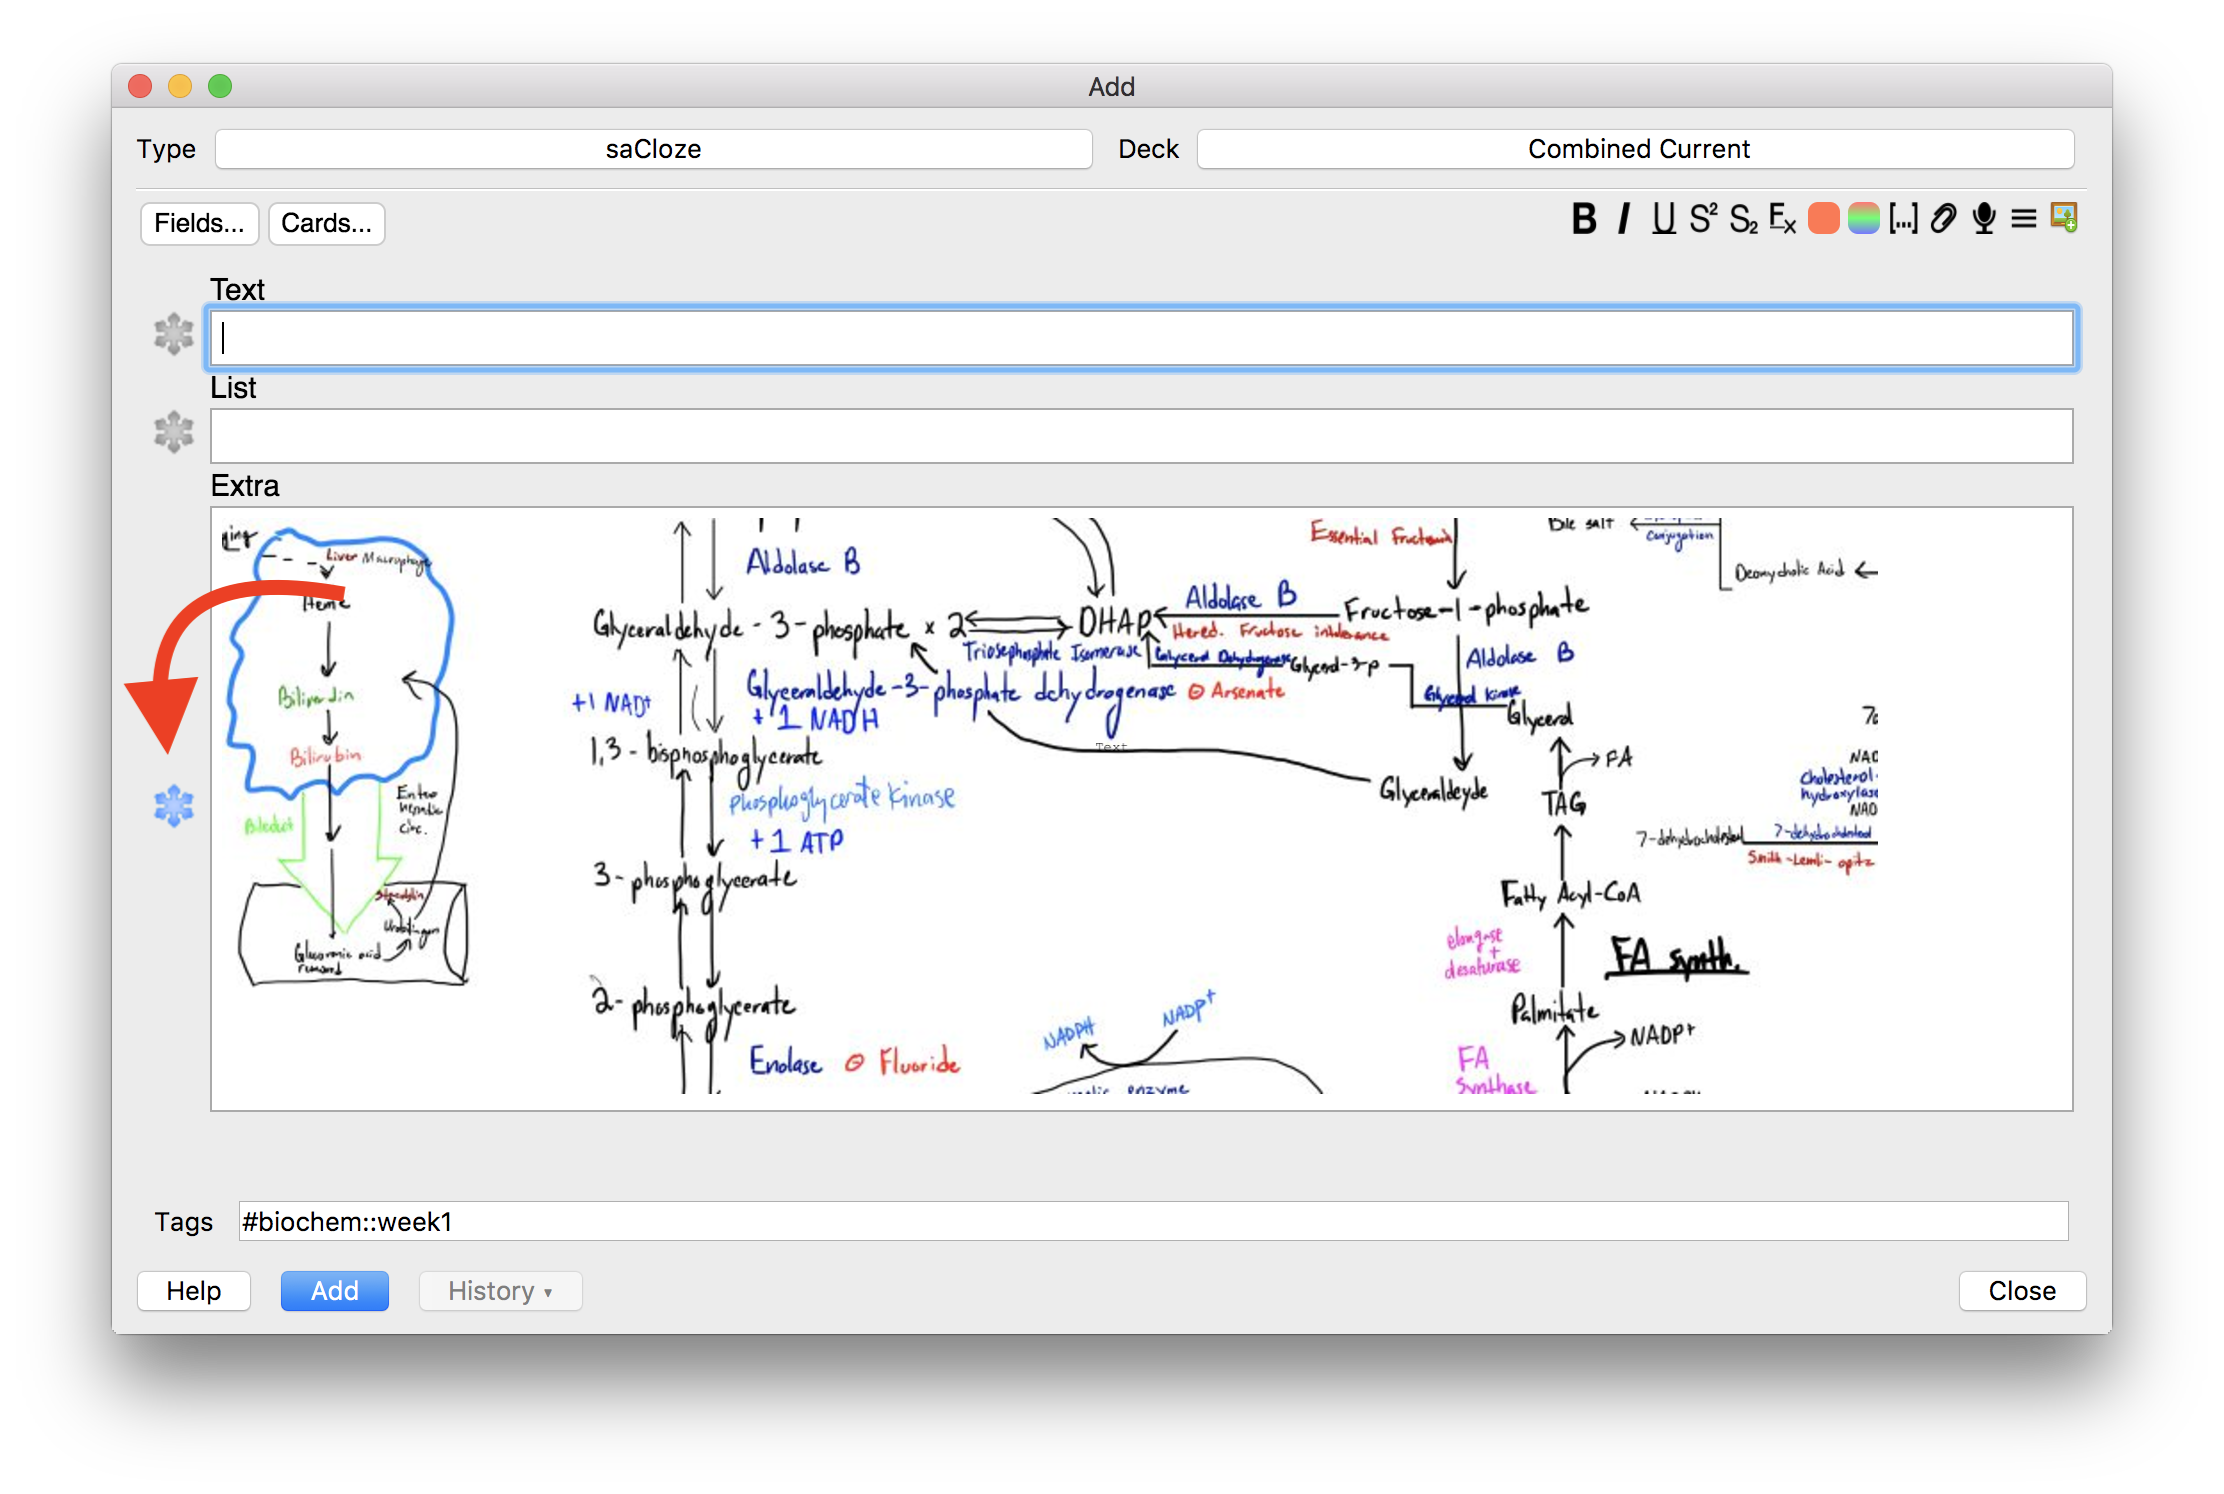This screenshot has height=1494, width=2224.
Task: Toggle the frozen snowflake for List field
Action: click(174, 432)
